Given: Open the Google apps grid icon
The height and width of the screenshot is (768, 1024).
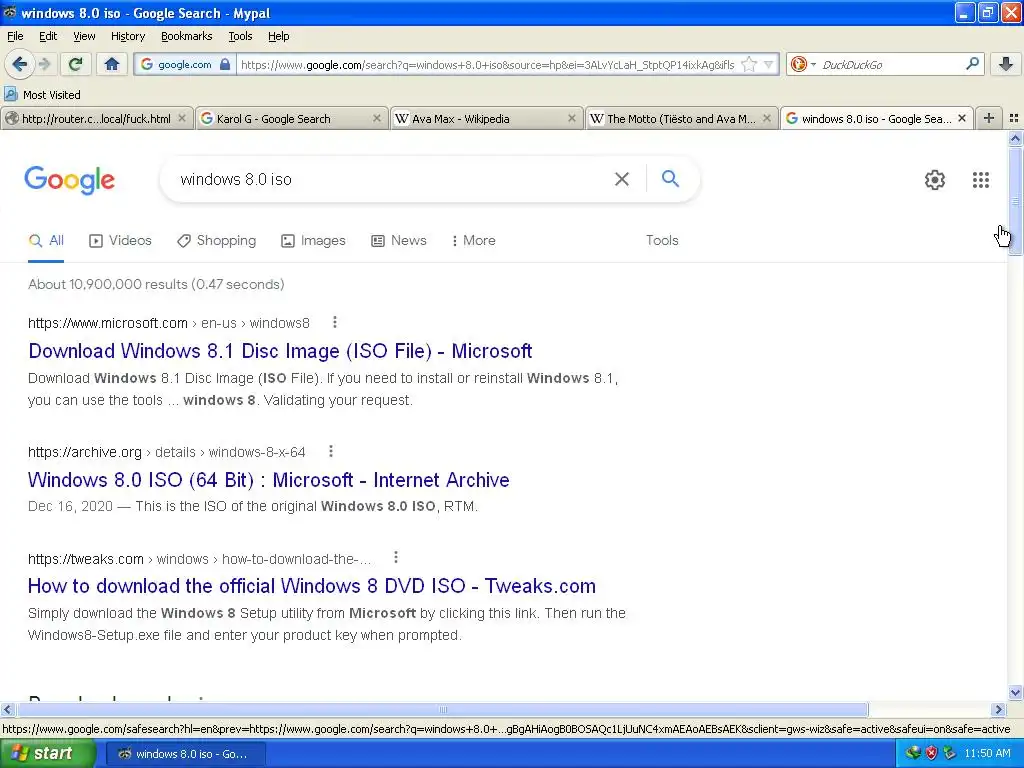Looking at the screenshot, I should point(980,180).
